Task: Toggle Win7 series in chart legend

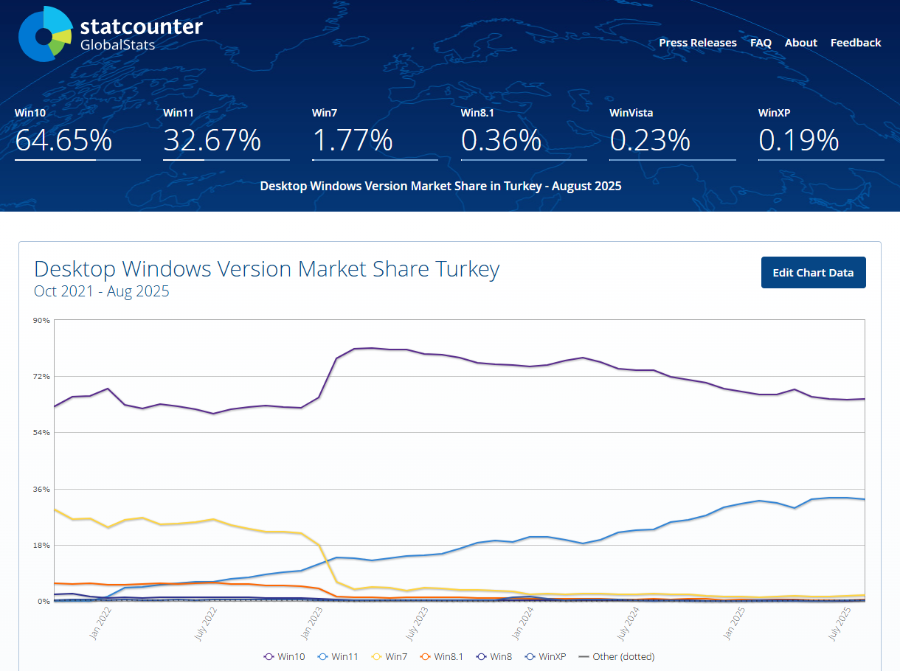Action: (390, 657)
